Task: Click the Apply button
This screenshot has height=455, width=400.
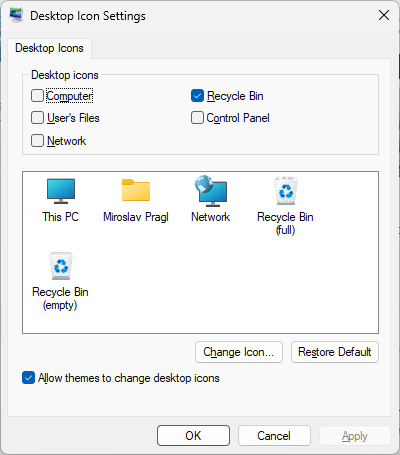Action: (355, 436)
